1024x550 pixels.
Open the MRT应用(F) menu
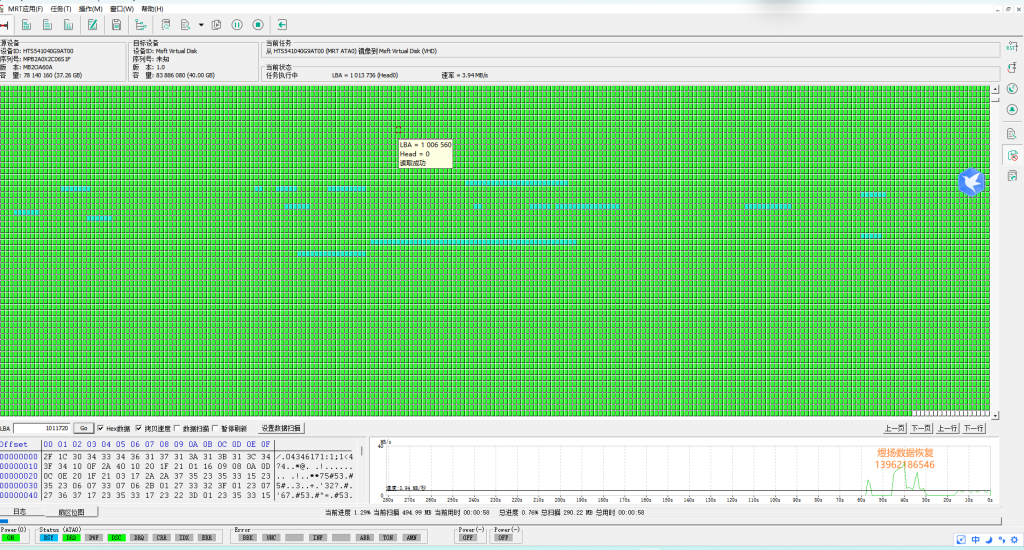click(25, 9)
